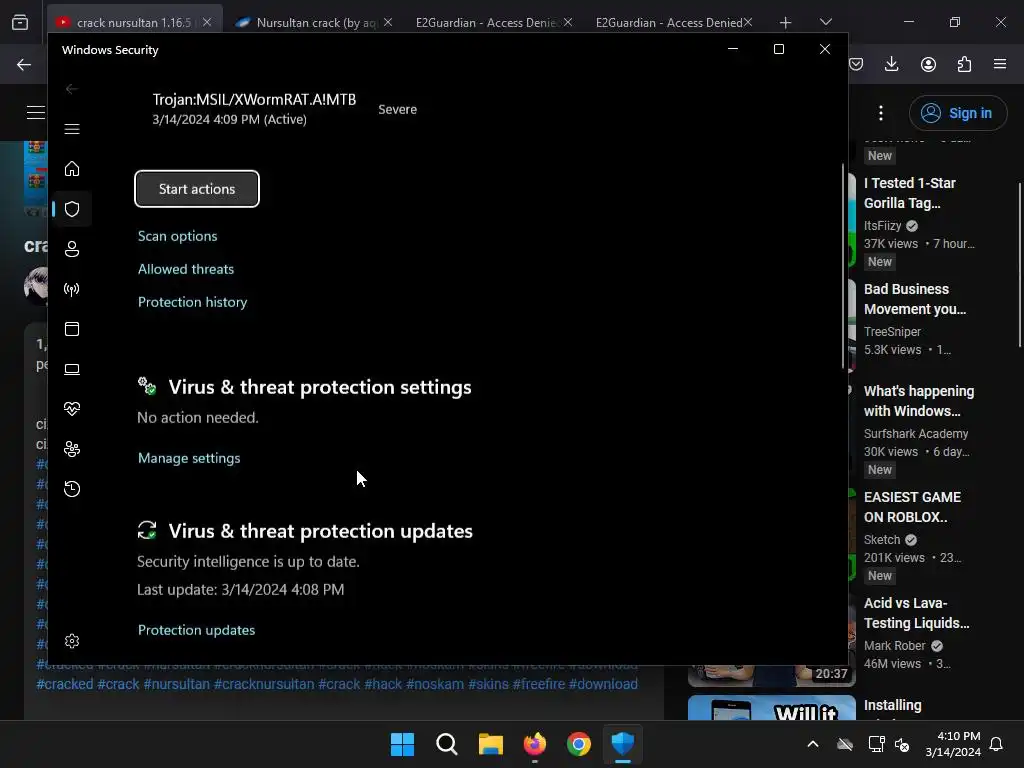Screen dimensions: 1024x768
Task: Open YouTube settings three-dot menu
Action: pos(881,113)
